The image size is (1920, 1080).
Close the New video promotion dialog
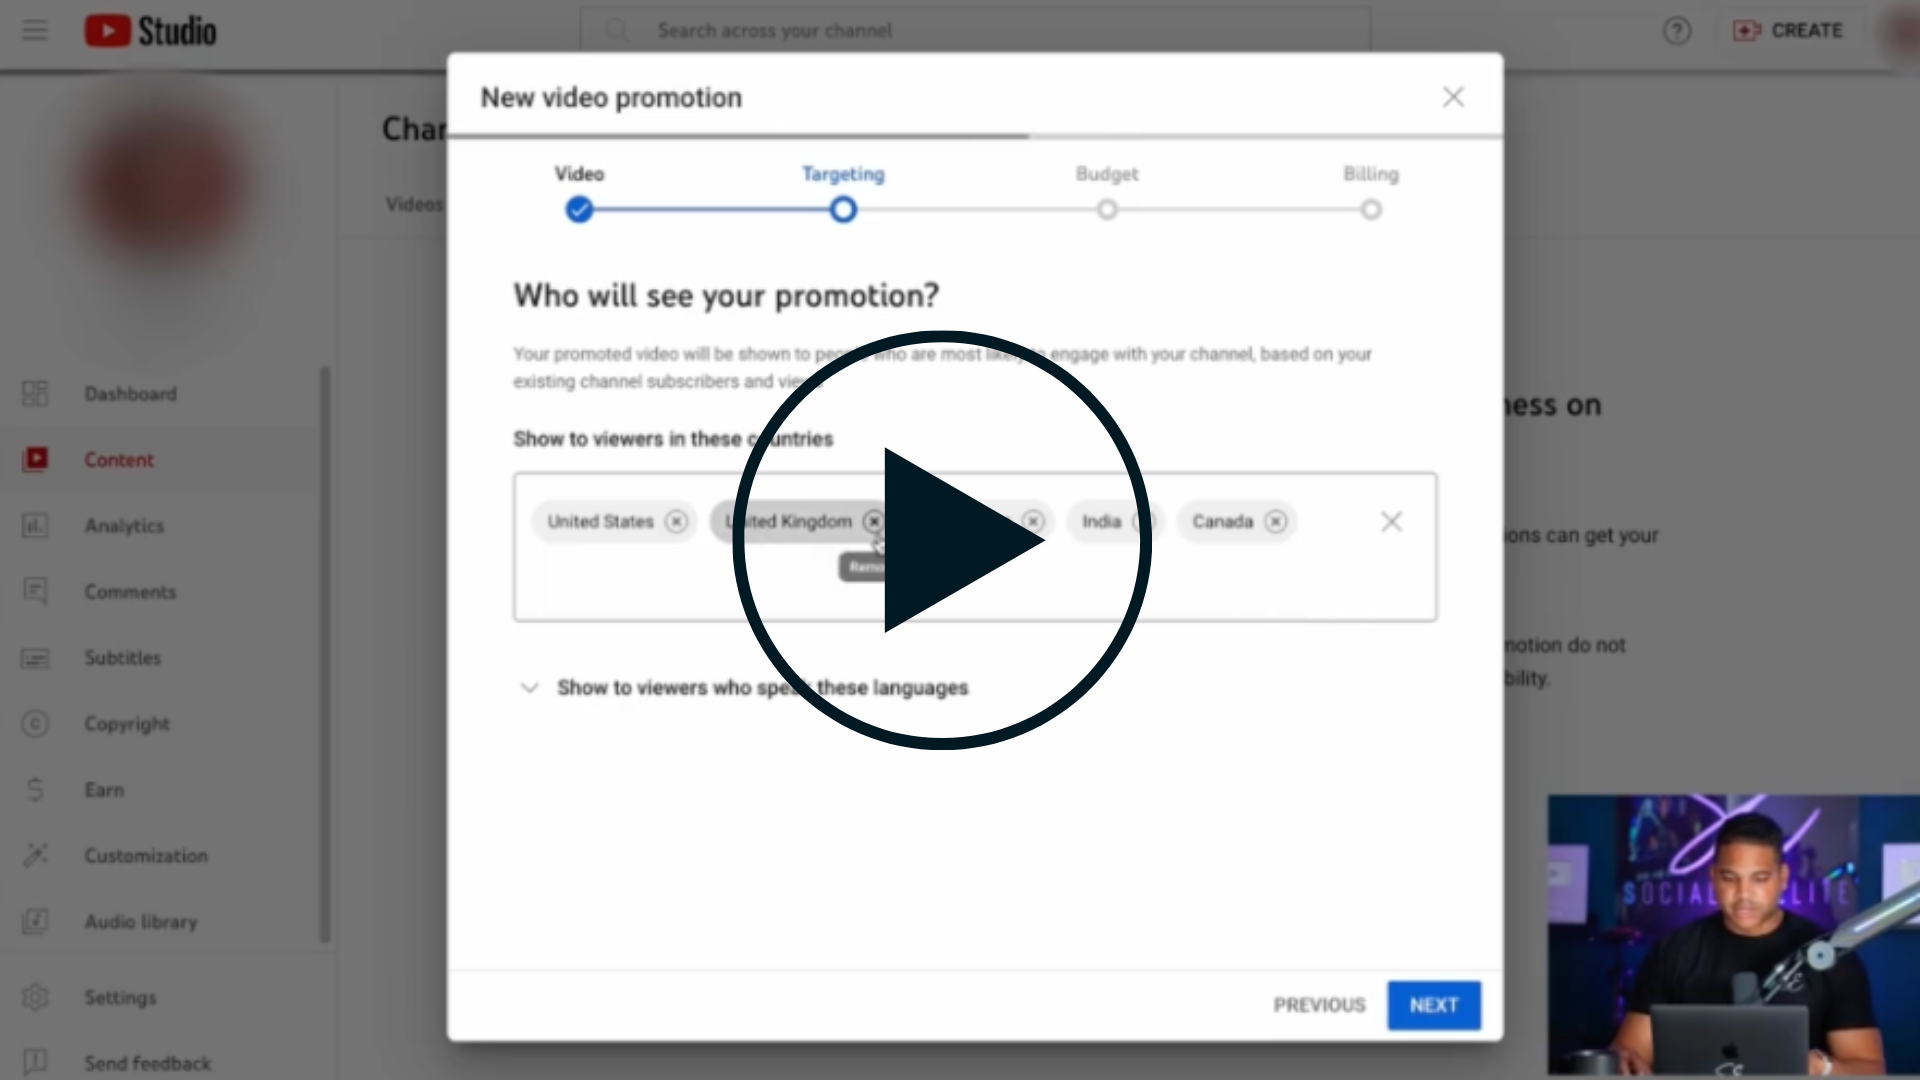[1453, 97]
